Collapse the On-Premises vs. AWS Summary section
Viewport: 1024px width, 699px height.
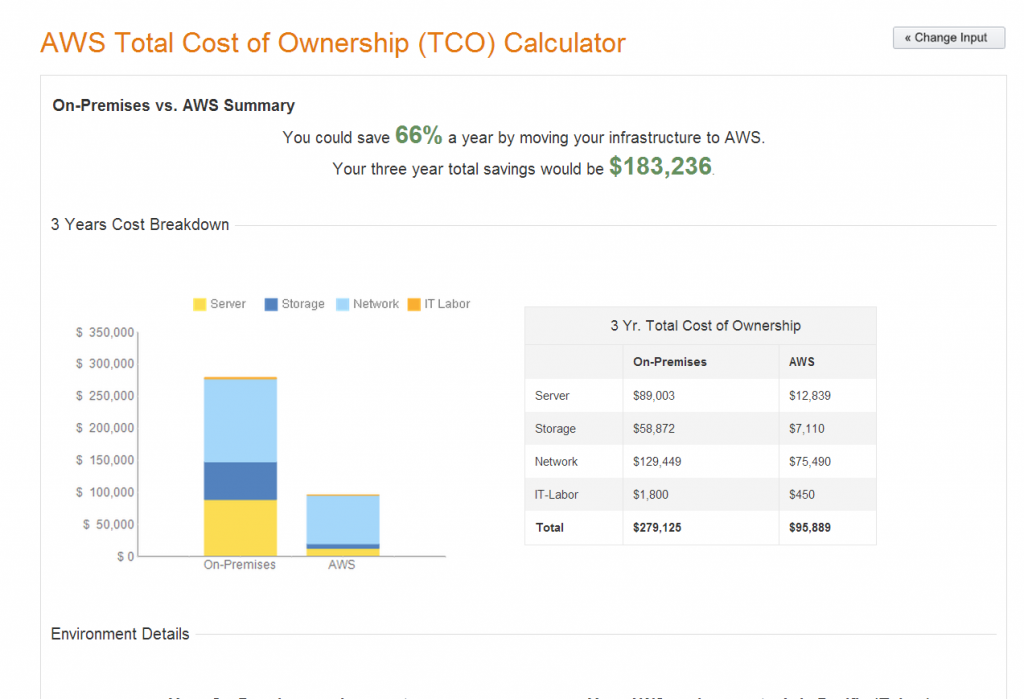pos(173,105)
